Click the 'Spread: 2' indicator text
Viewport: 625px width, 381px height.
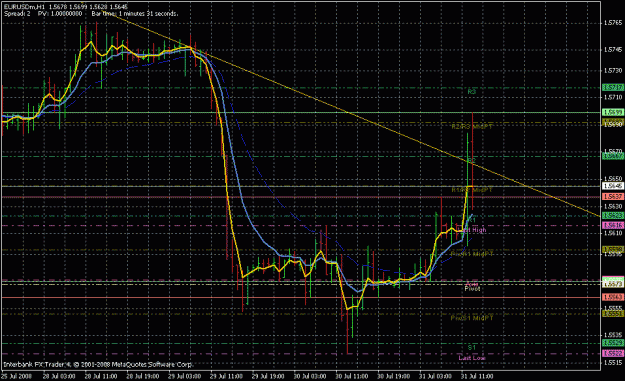tap(17, 14)
